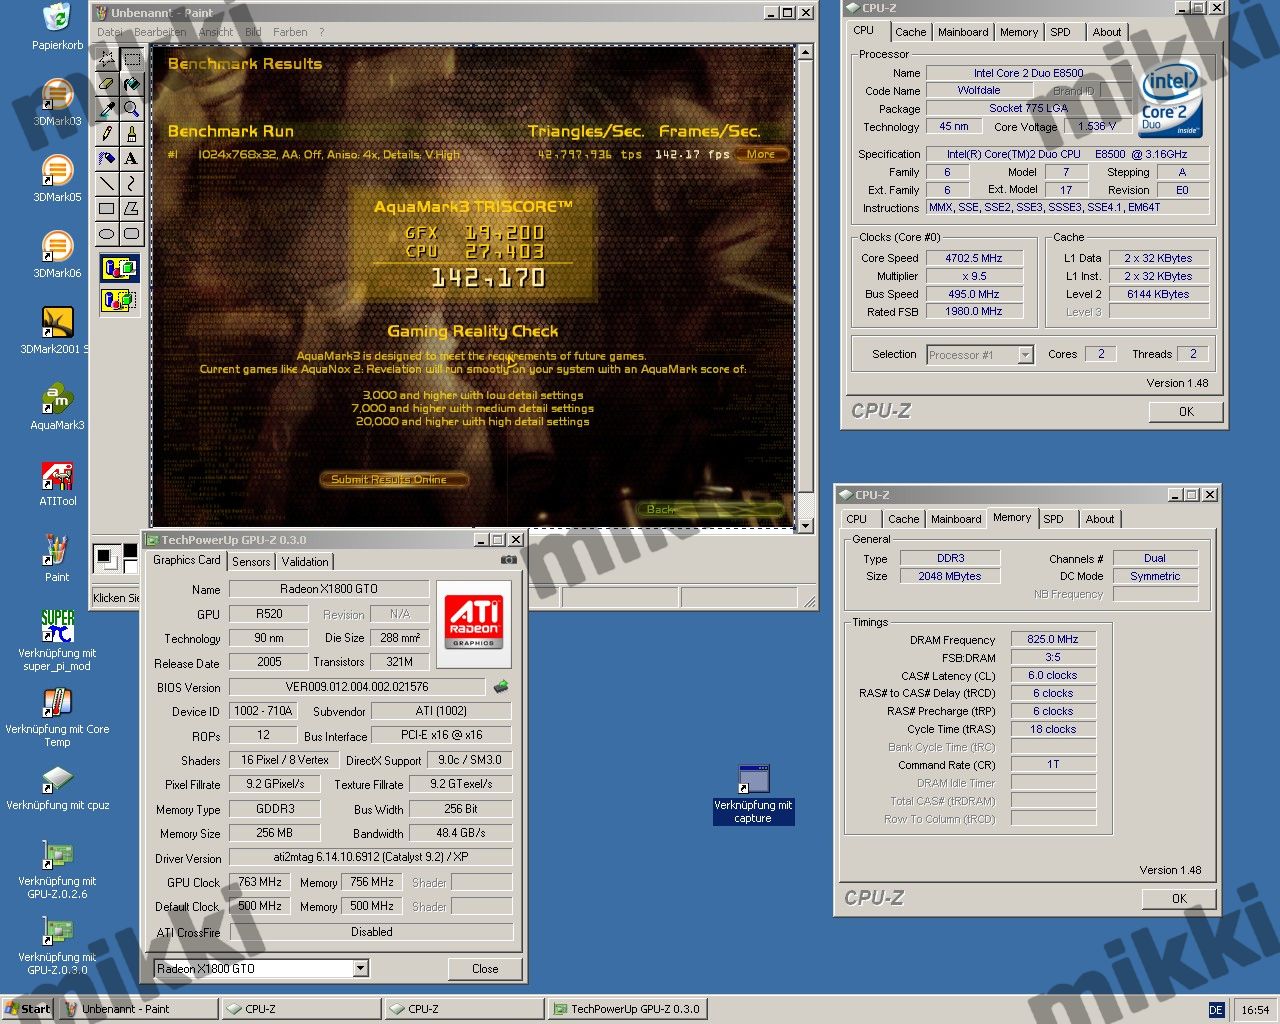
Task: Choose the Eraser tool in Paint
Action: pyautogui.click(x=107, y=84)
